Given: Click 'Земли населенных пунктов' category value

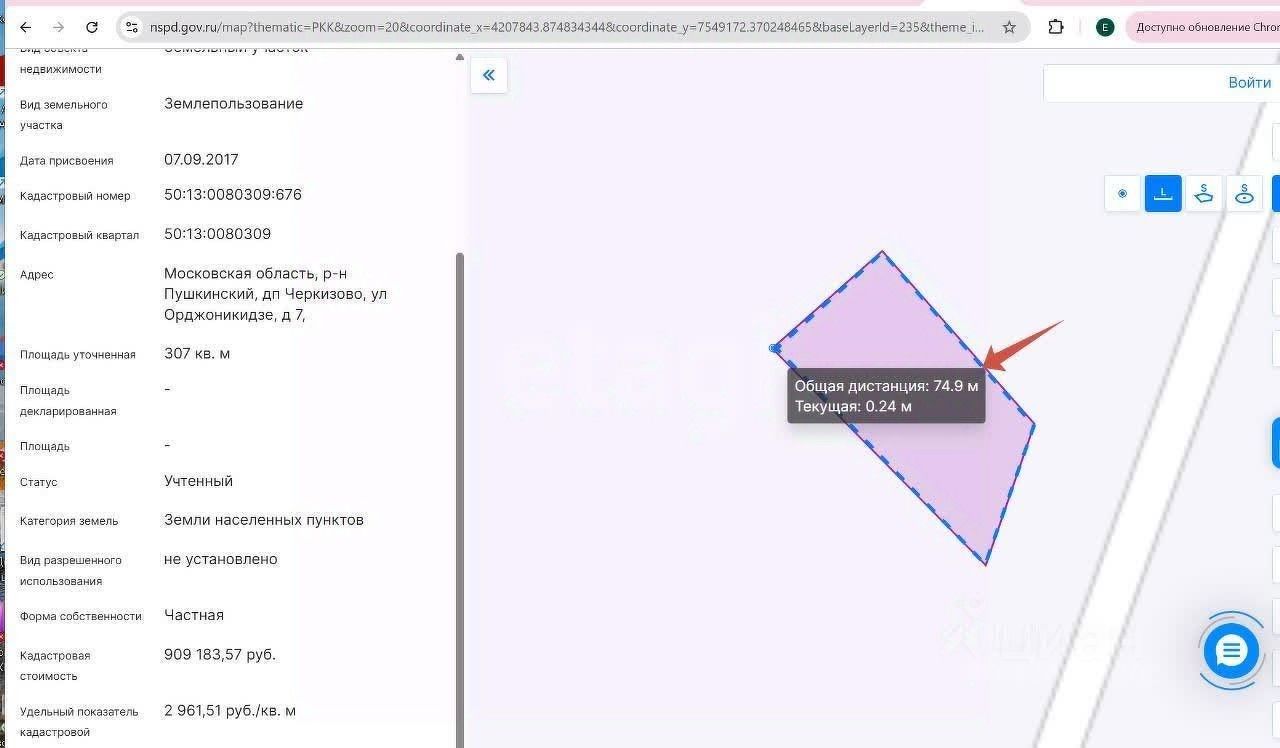Looking at the screenshot, I should pos(264,520).
